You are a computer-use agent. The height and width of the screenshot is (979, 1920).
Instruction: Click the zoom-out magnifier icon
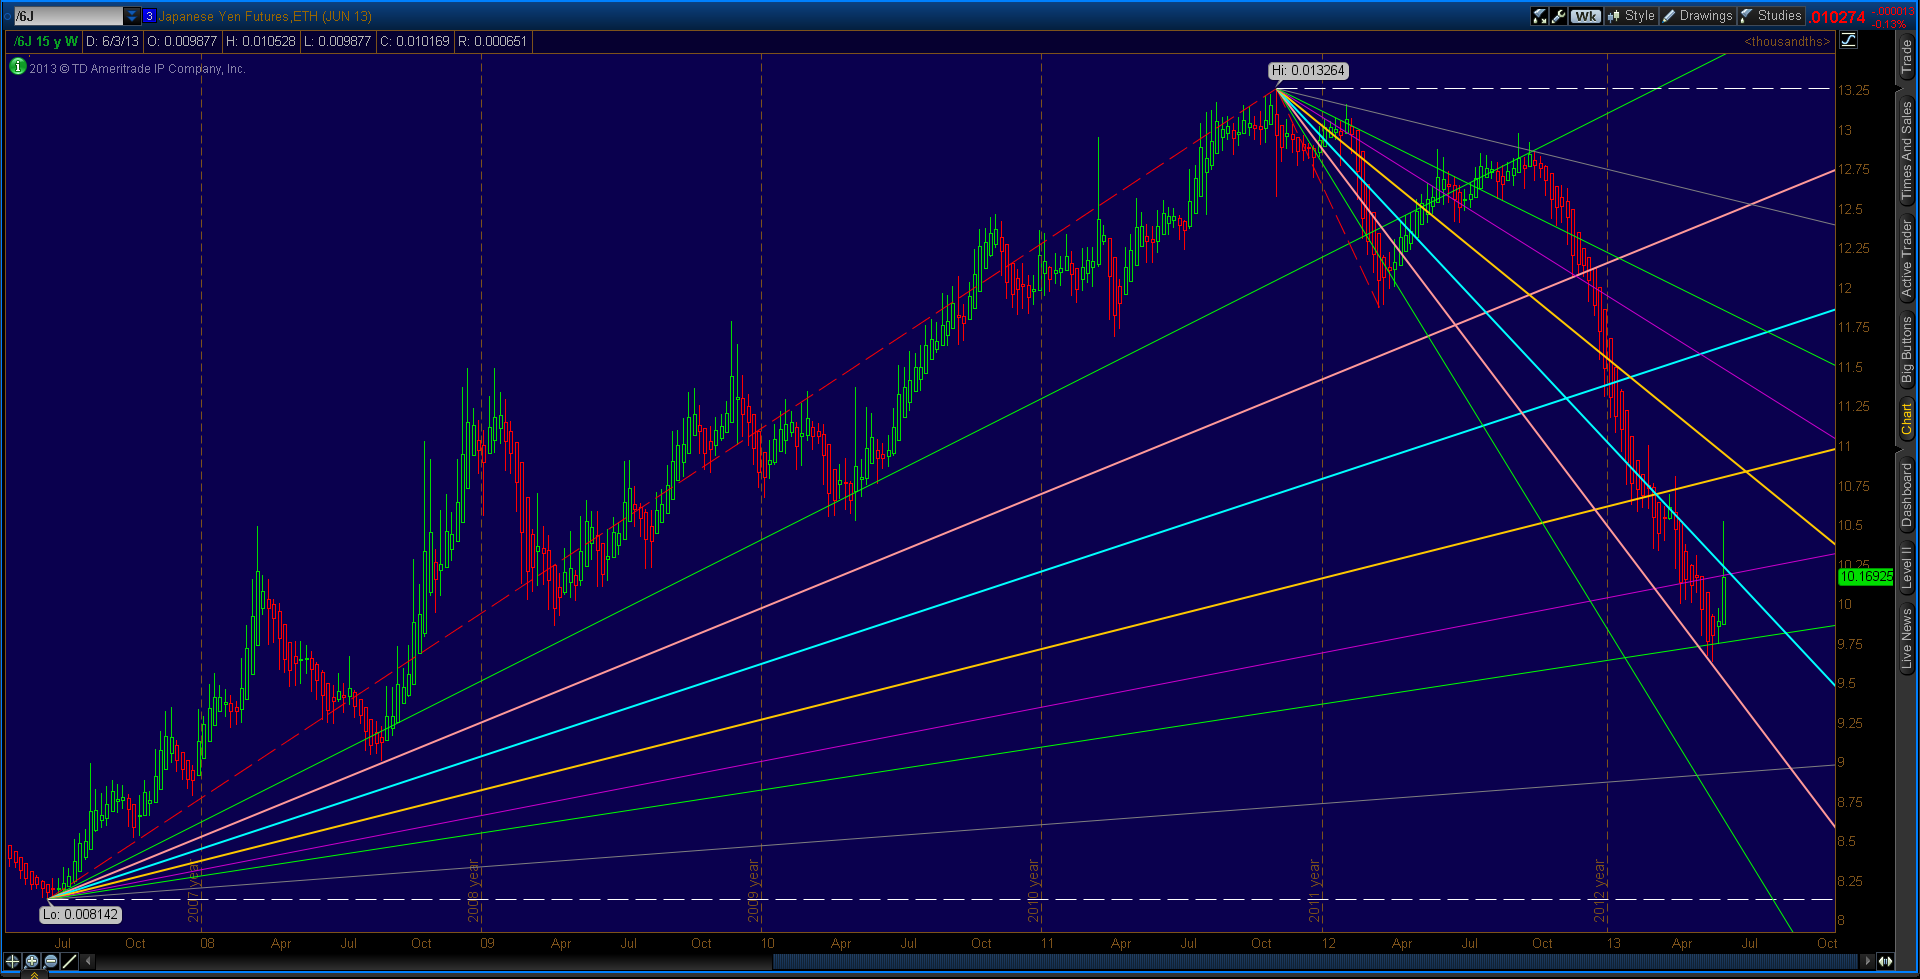(49, 961)
